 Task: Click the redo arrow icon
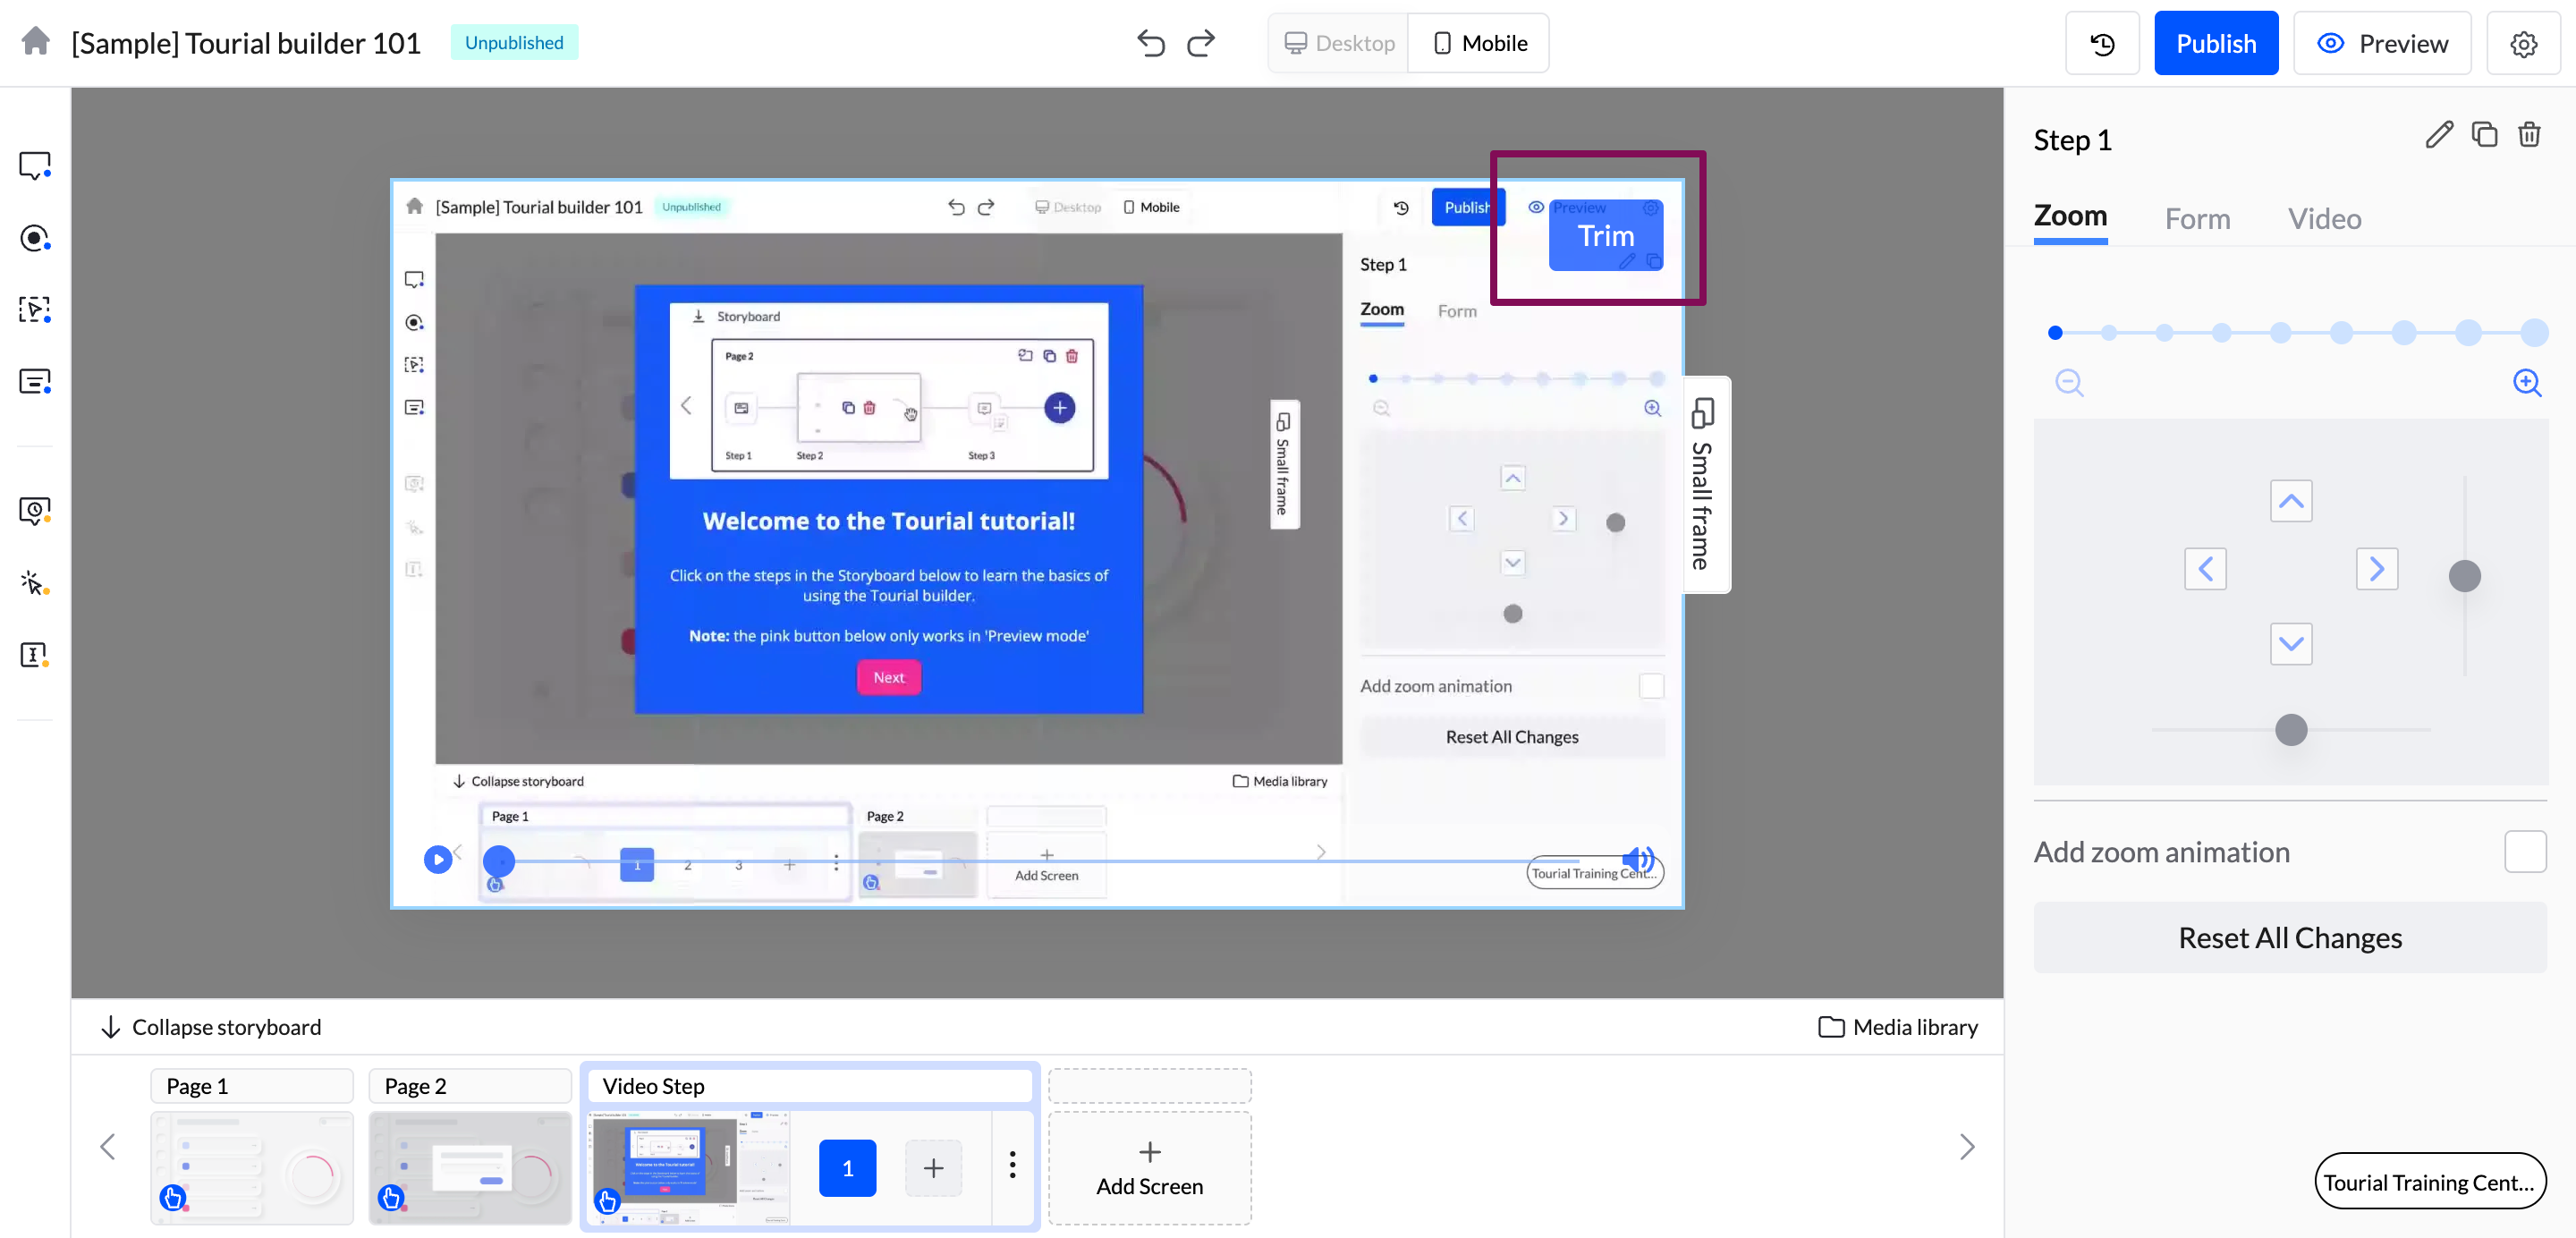pyautogui.click(x=1201, y=43)
